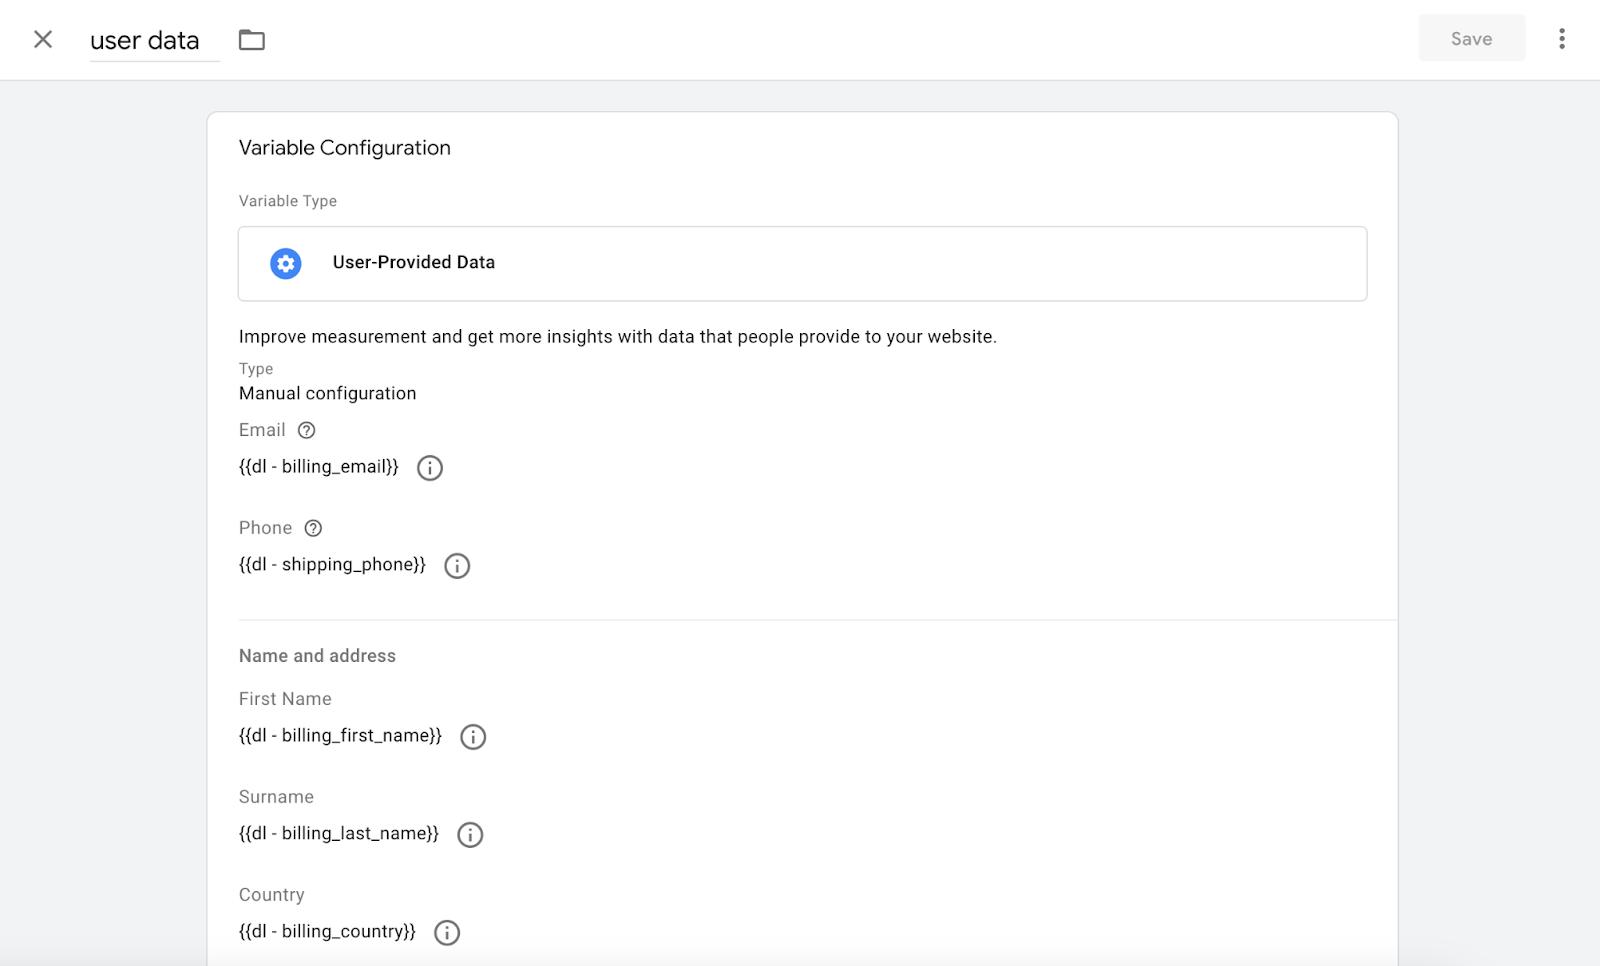Open the three-dot more options menu

(1561, 39)
